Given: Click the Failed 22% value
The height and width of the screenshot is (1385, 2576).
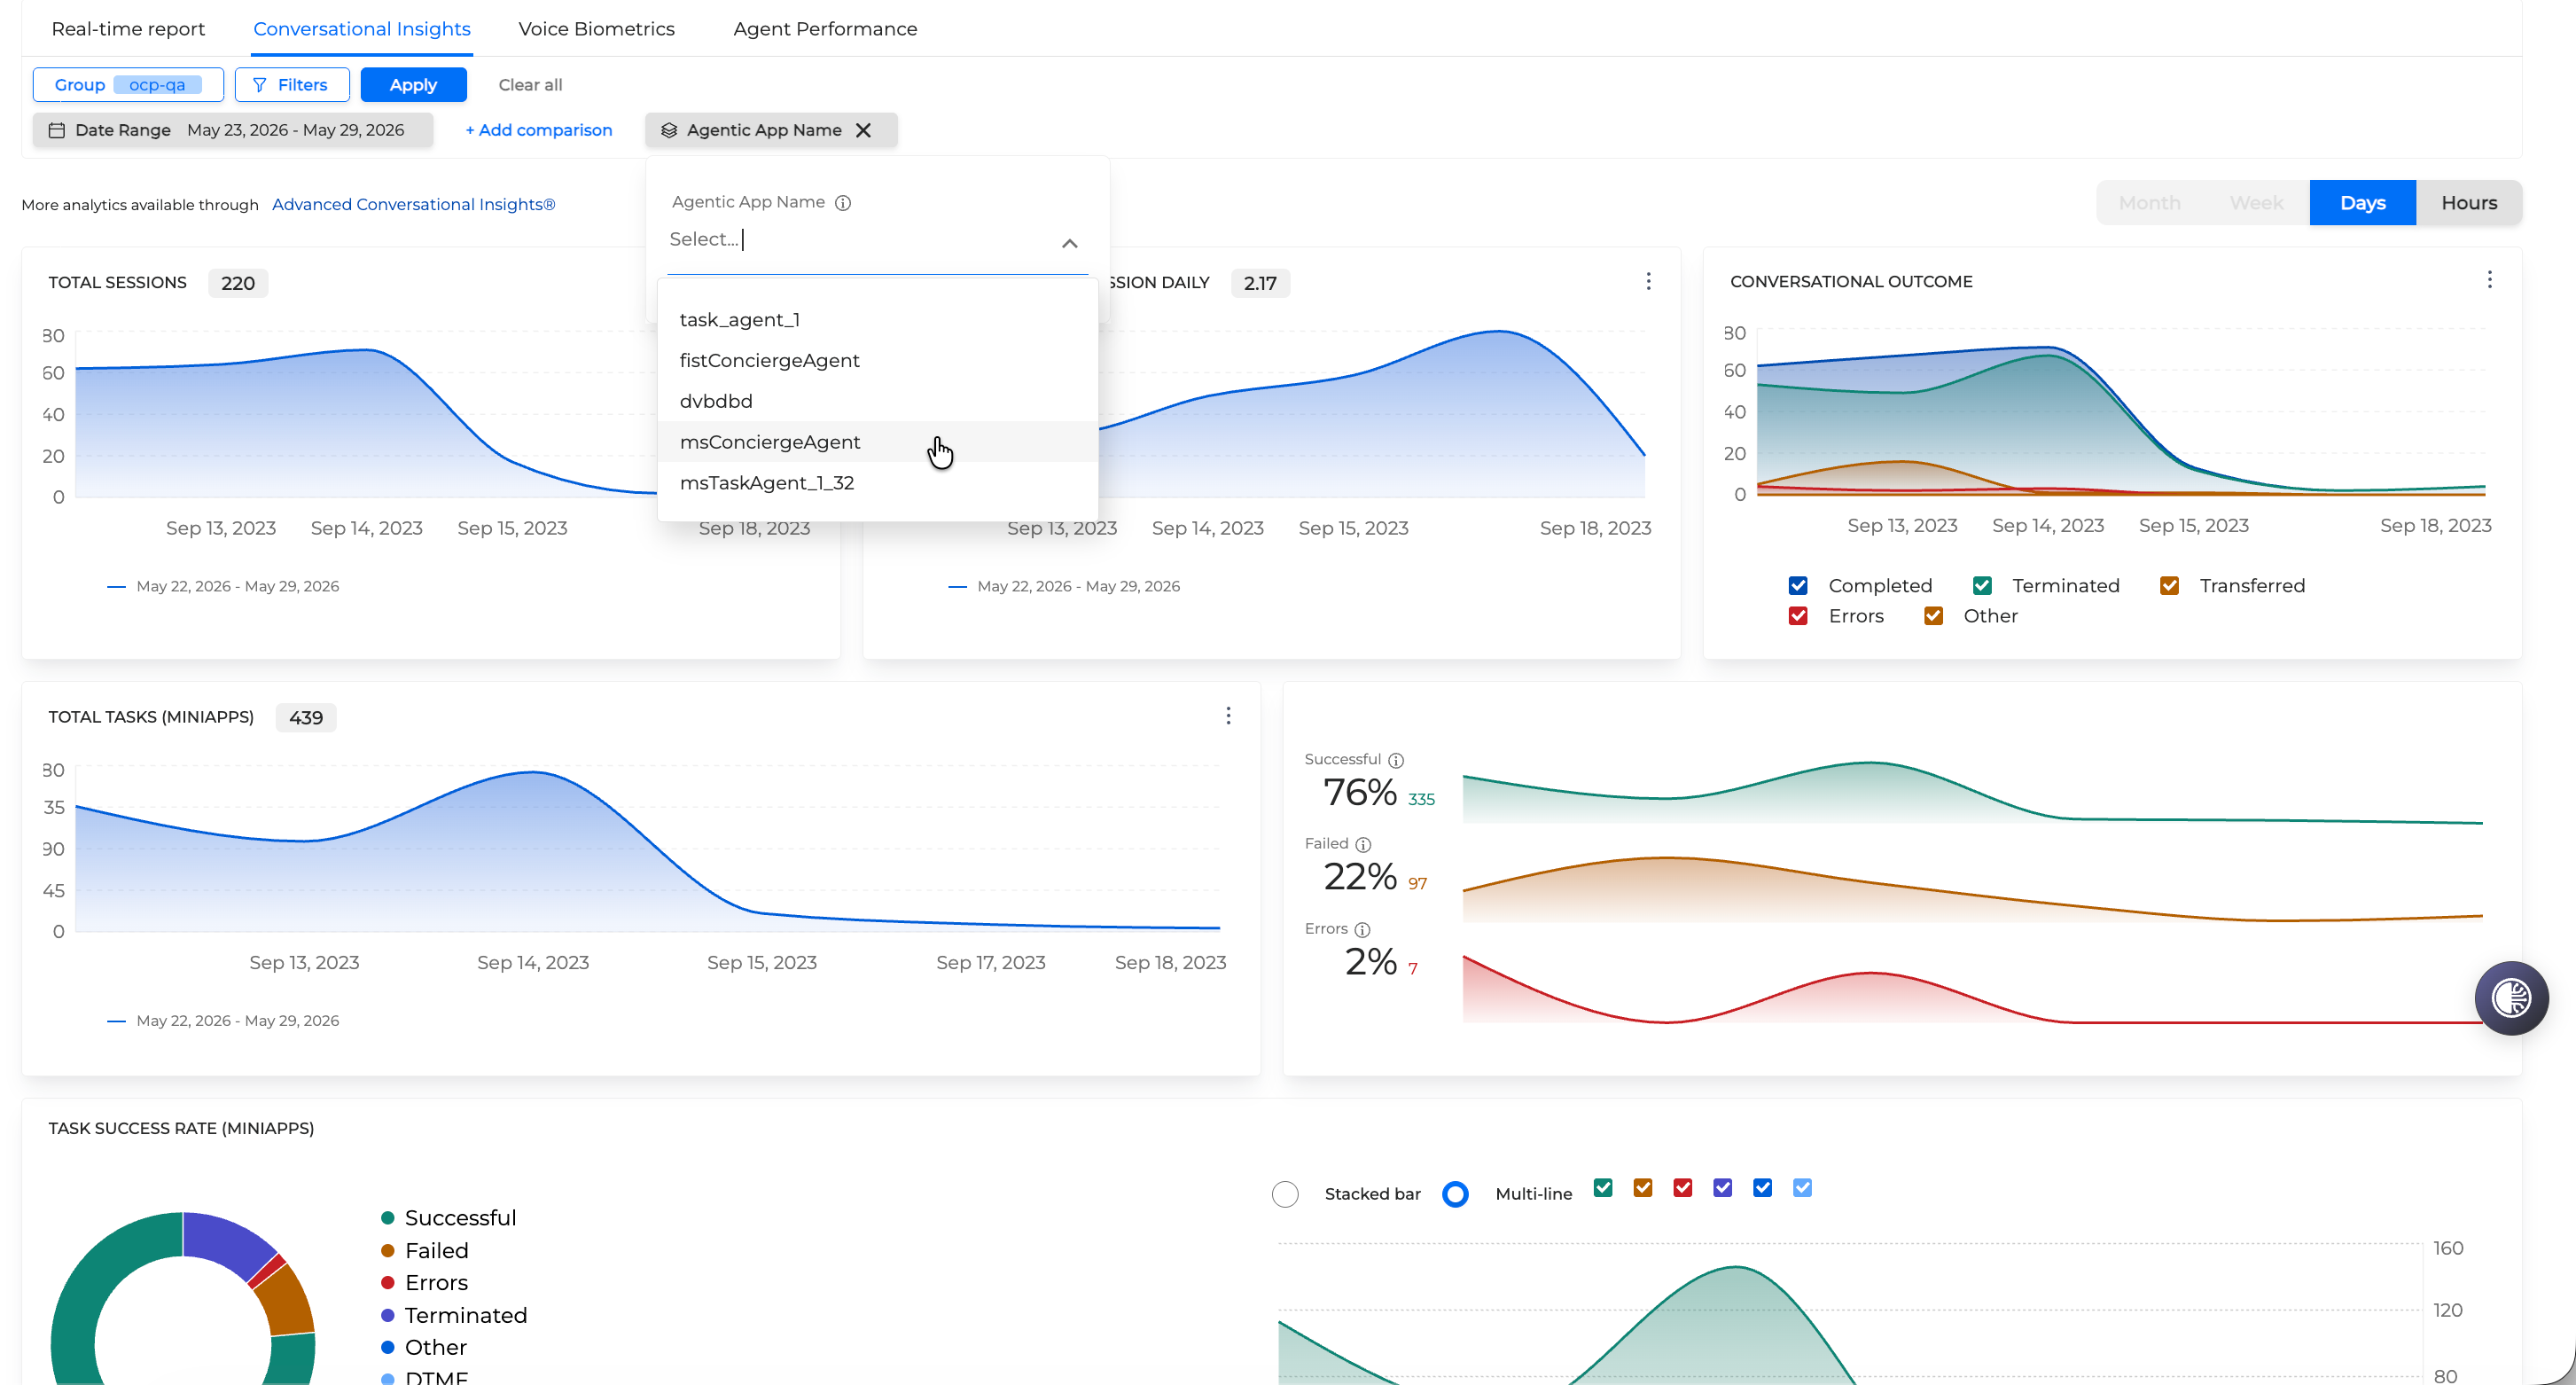Looking at the screenshot, I should coord(1360,876).
